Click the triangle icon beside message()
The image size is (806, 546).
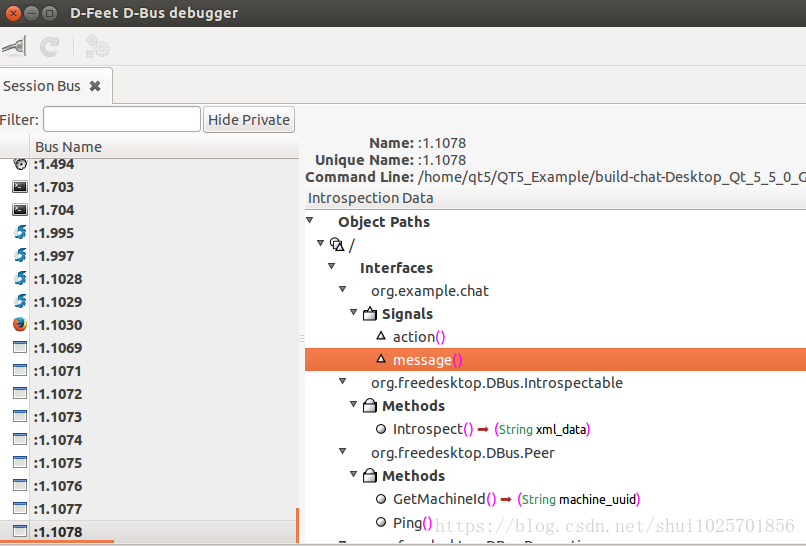pos(381,359)
